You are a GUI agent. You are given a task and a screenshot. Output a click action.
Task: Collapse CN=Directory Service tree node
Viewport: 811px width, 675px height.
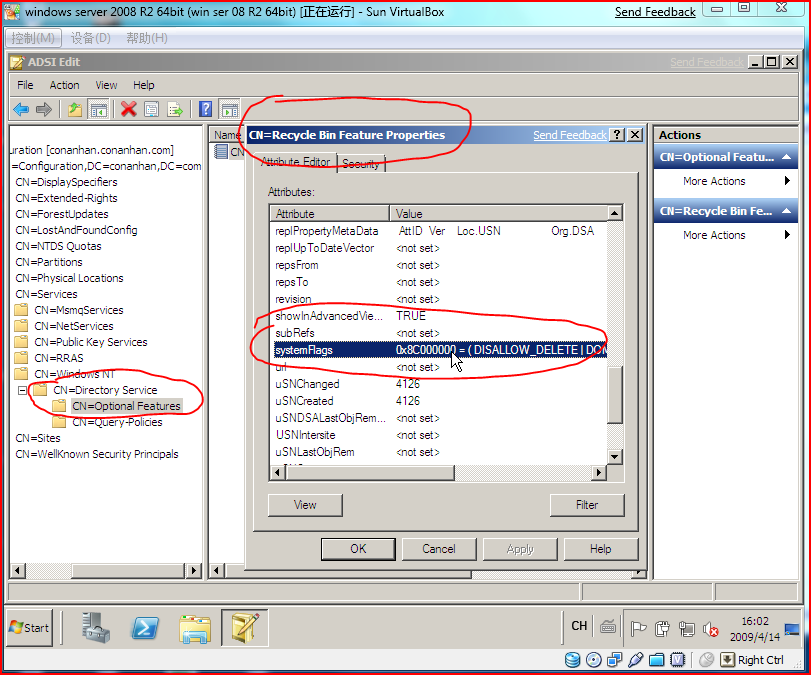click(x=22, y=390)
